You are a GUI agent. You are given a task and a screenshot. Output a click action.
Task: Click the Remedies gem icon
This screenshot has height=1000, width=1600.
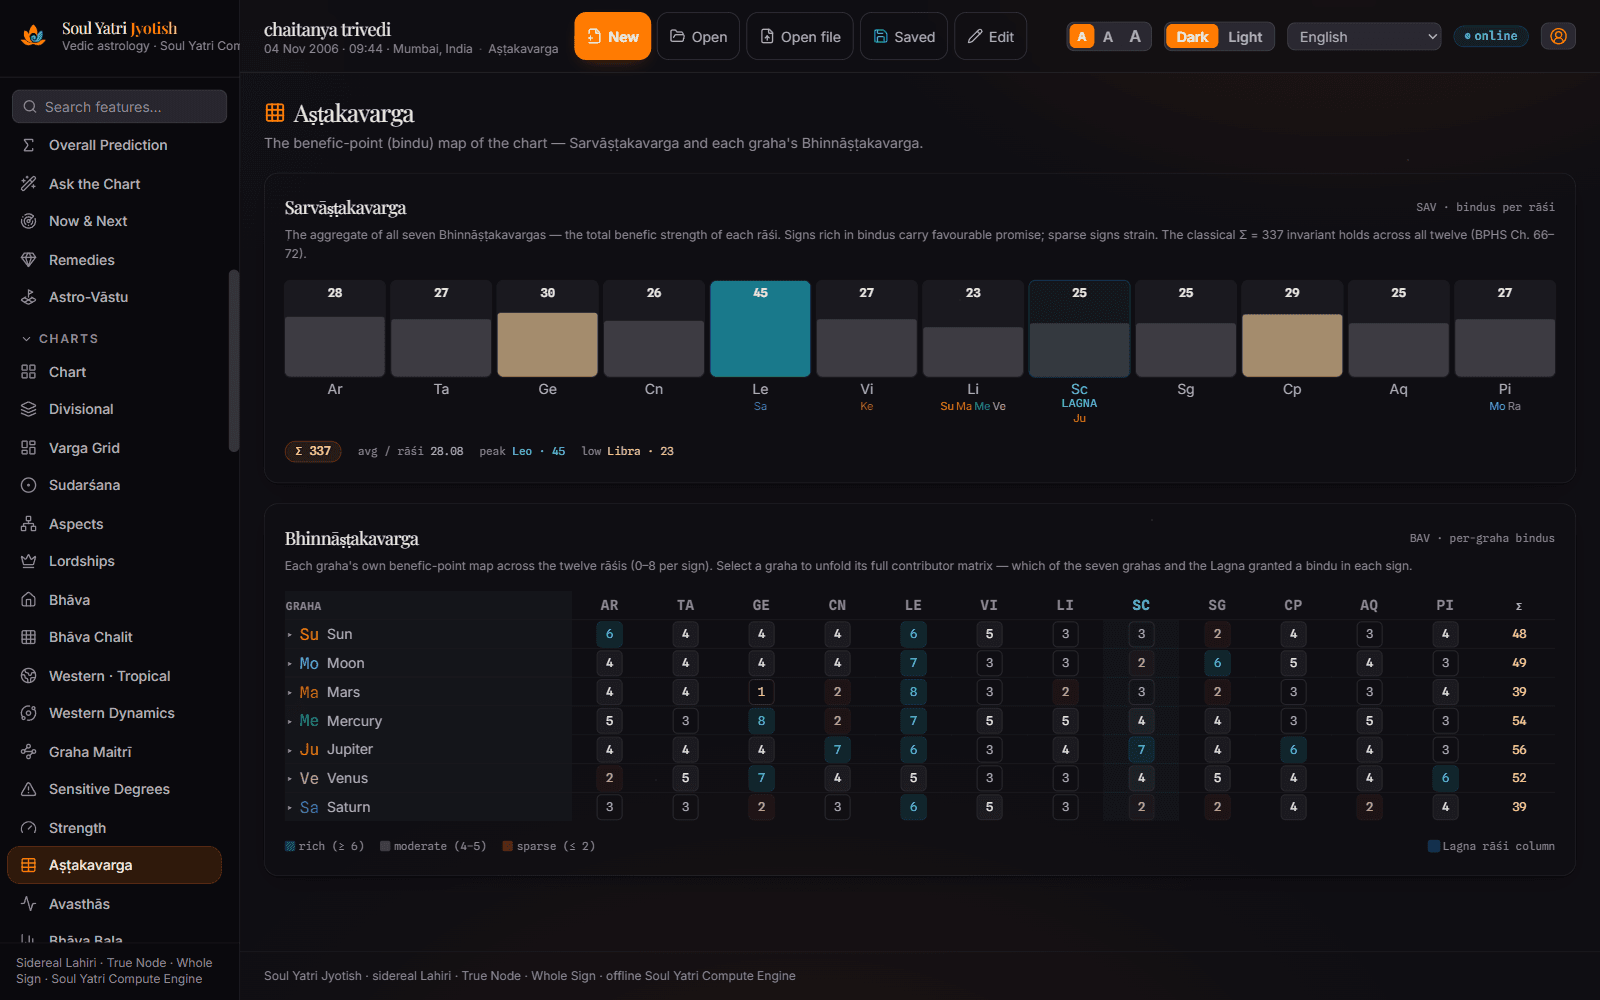29,260
